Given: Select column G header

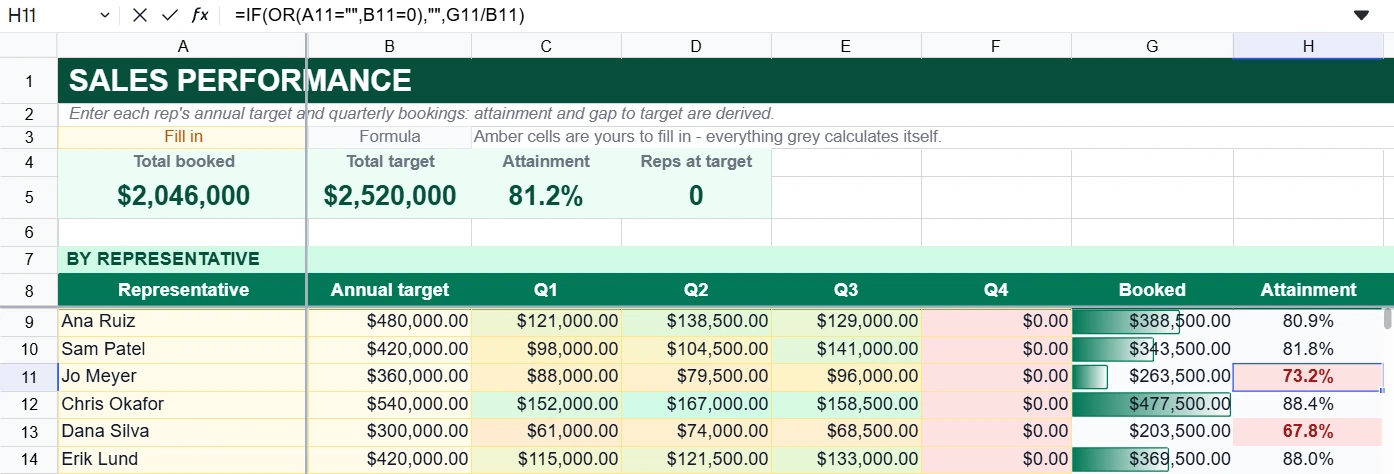Looking at the screenshot, I should pos(1152,46).
